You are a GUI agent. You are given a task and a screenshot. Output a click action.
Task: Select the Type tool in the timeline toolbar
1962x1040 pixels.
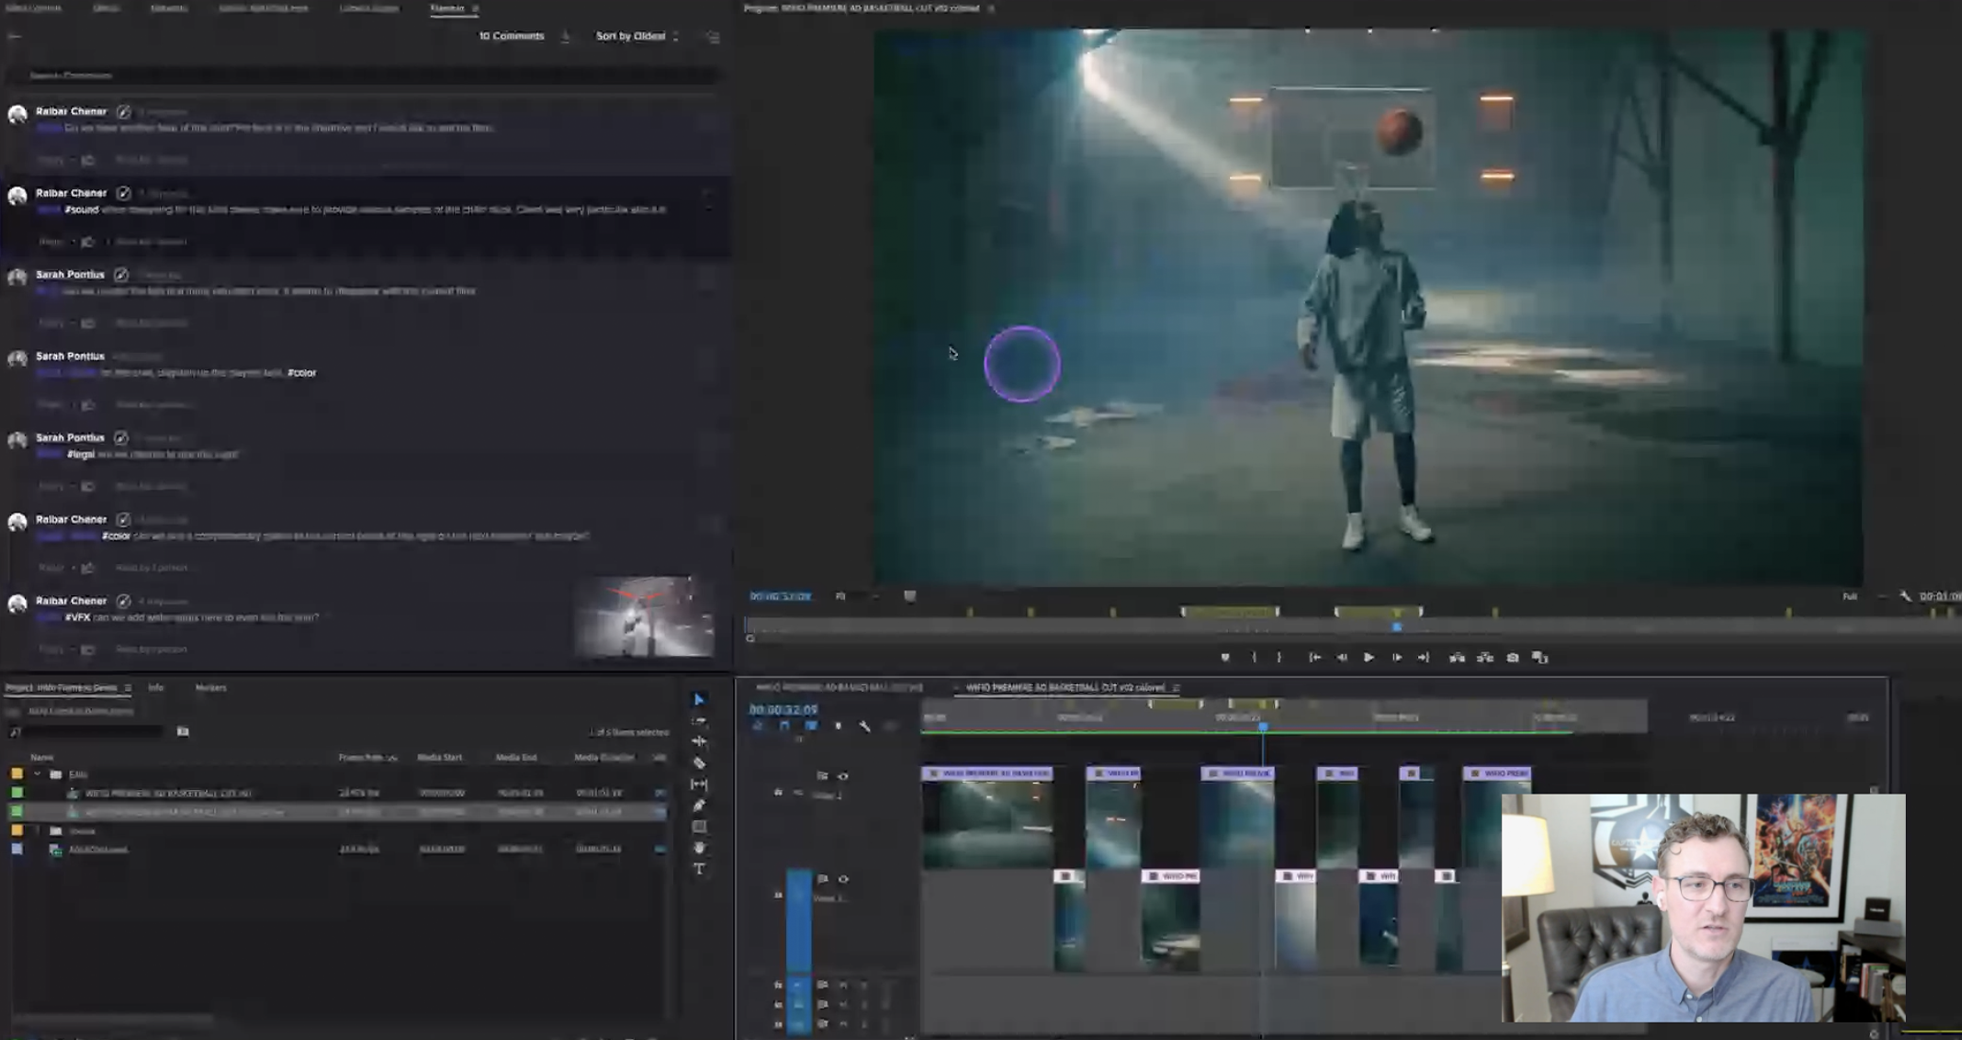coord(699,868)
